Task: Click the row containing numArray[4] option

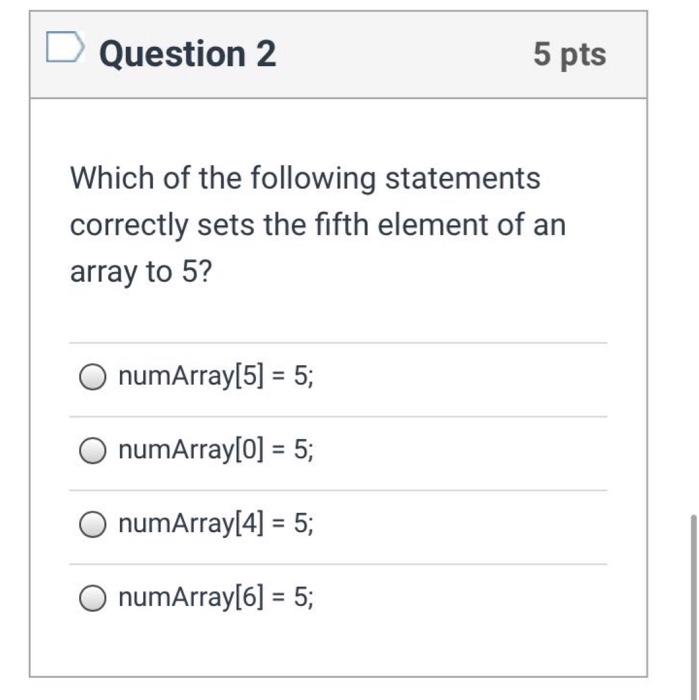Action: coord(338,527)
